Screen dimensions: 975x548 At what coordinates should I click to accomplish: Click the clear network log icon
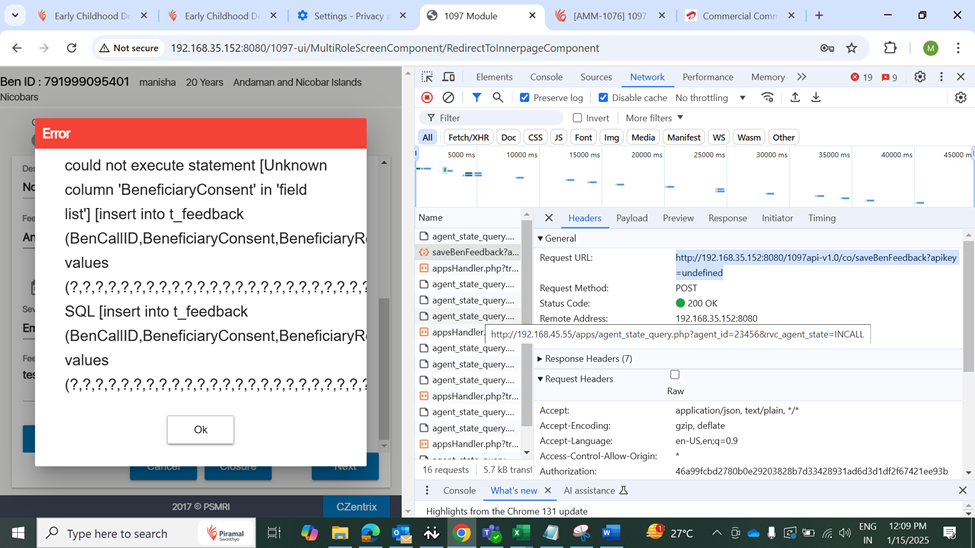[x=448, y=98]
